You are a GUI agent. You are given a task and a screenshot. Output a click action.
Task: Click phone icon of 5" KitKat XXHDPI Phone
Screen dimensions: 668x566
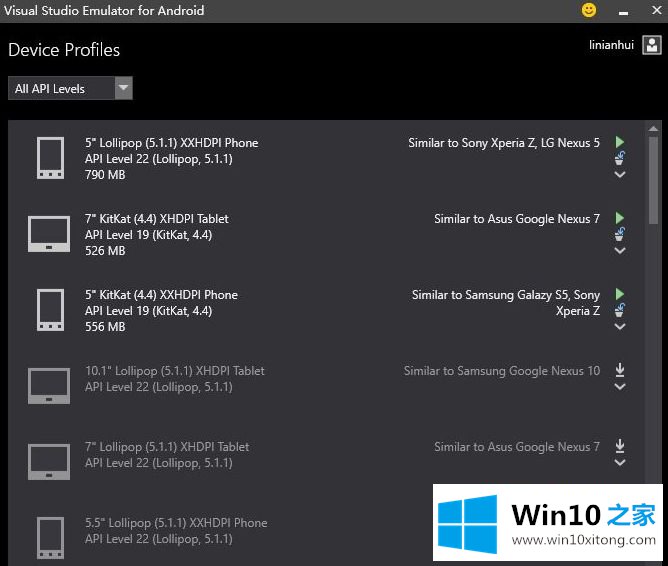pyautogui.click(x=50, y=310)
